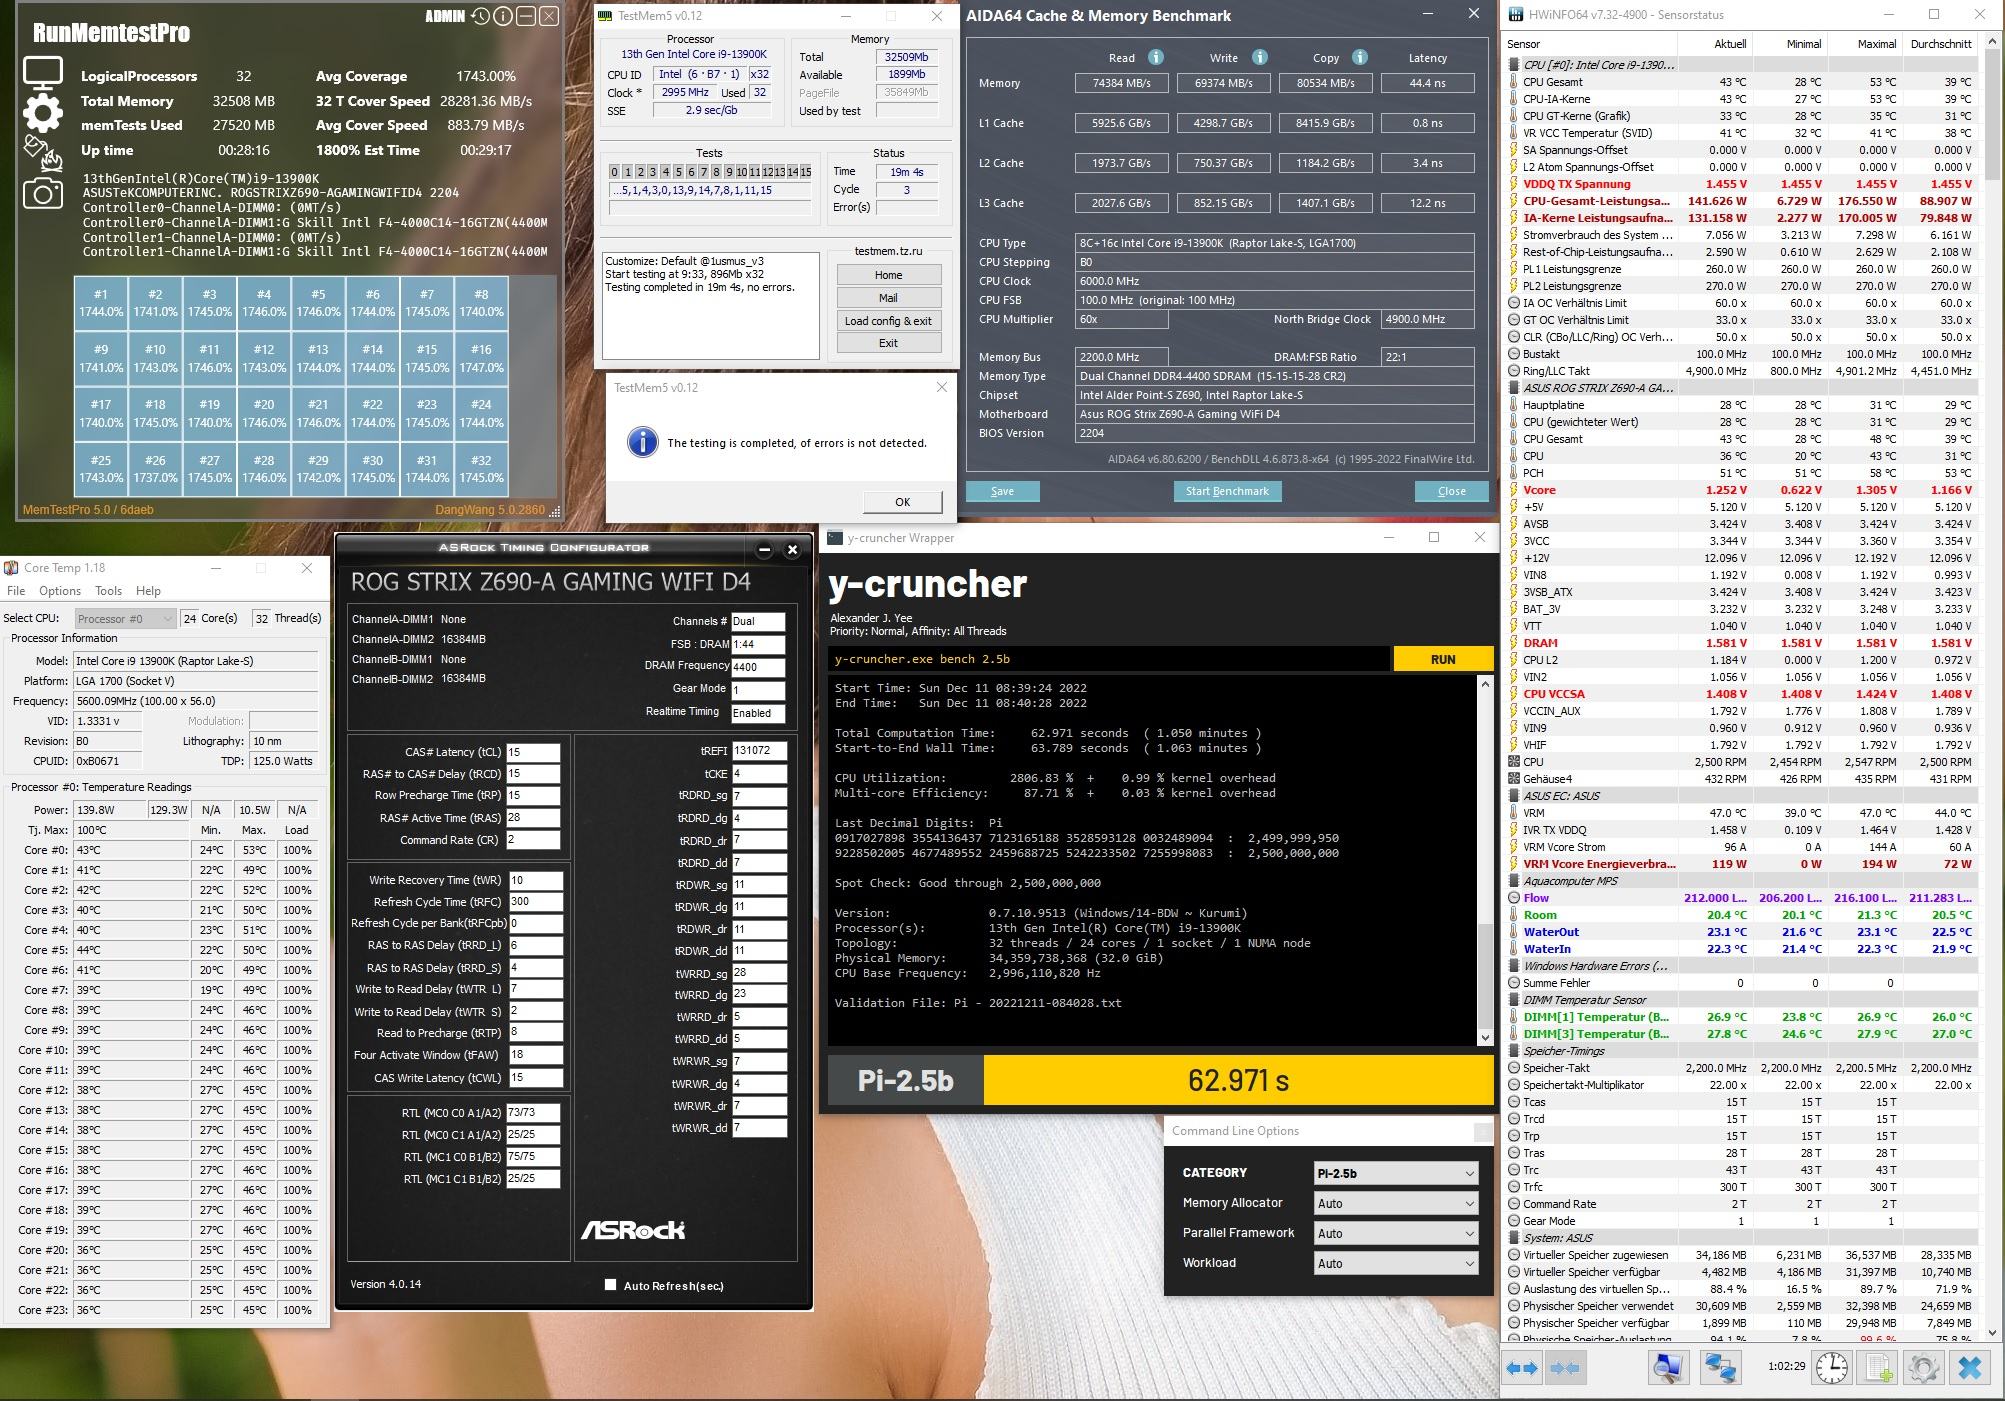Click TestMem5 title bar app icon
The height and width of the screenshot is (1401, 2005).
(604, 15)
